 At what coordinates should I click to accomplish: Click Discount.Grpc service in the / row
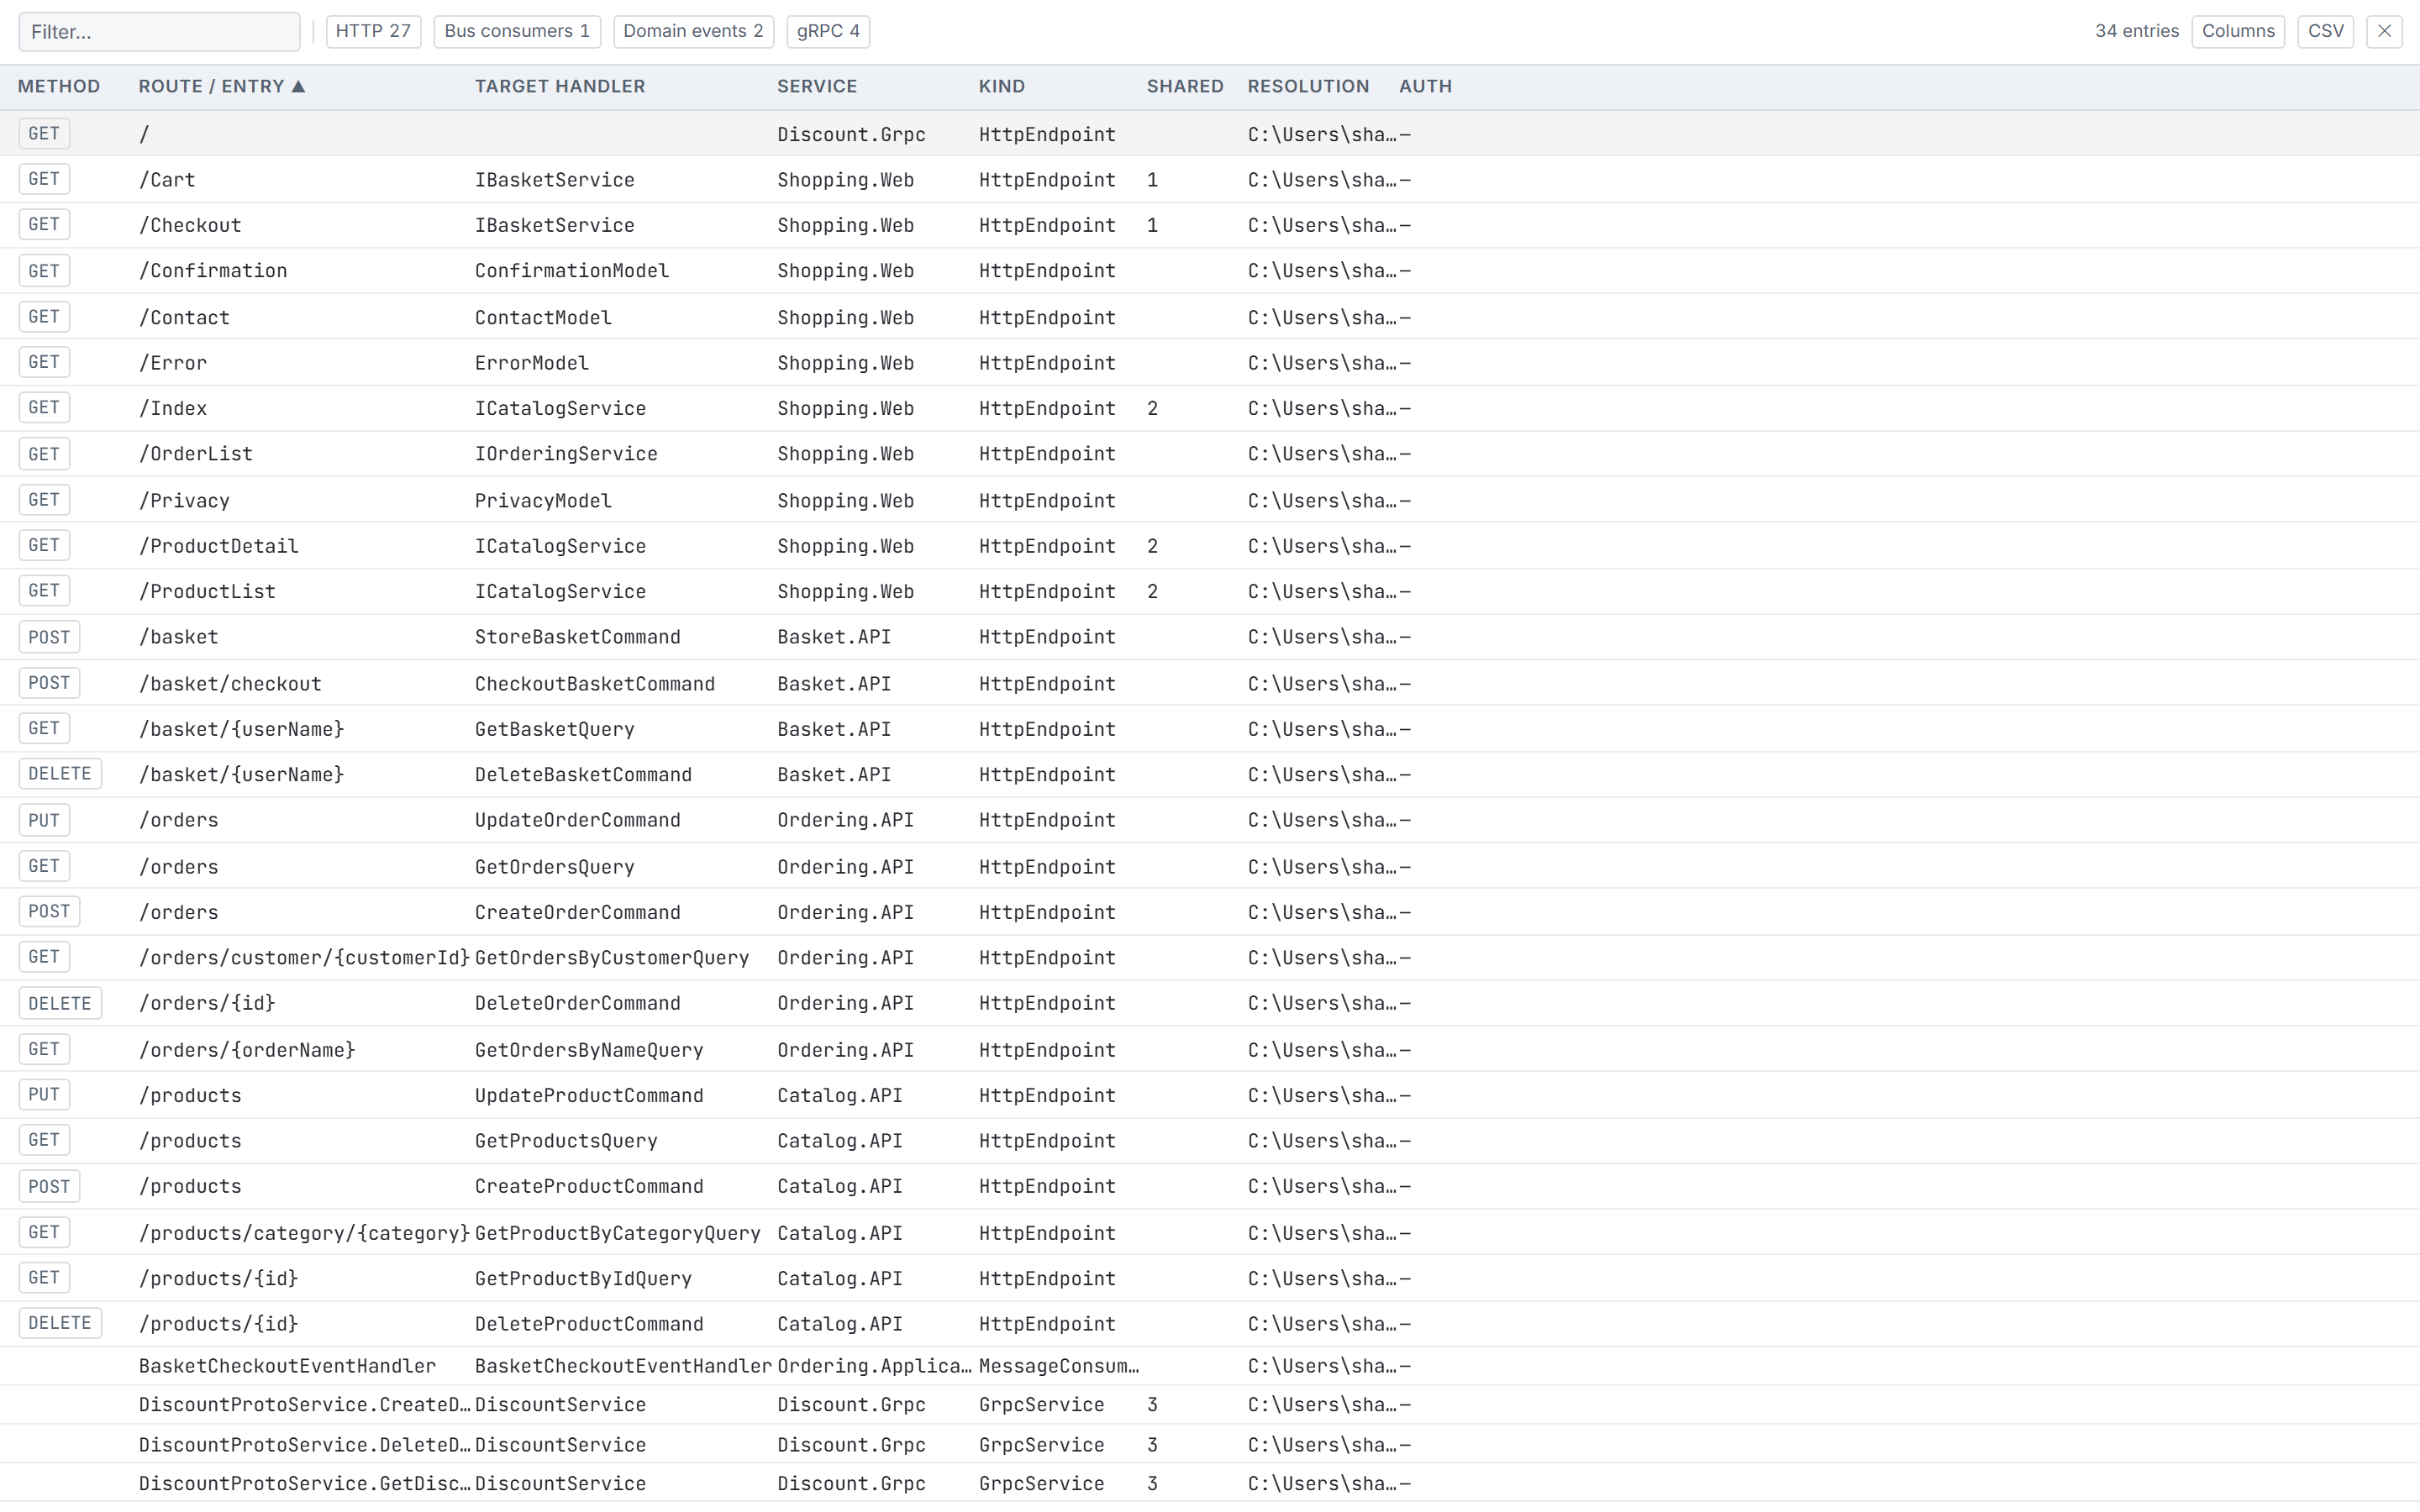[x=851, y=135]
